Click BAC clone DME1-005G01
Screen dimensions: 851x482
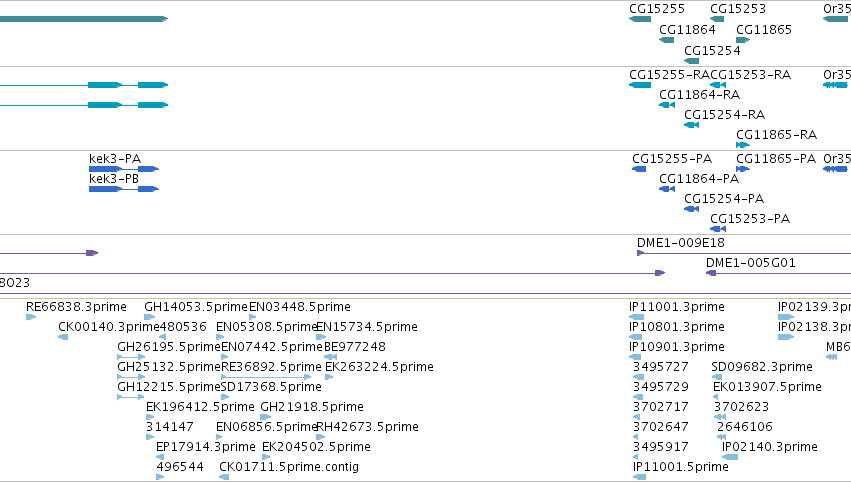pyautogui.click(x=751, y=263)
